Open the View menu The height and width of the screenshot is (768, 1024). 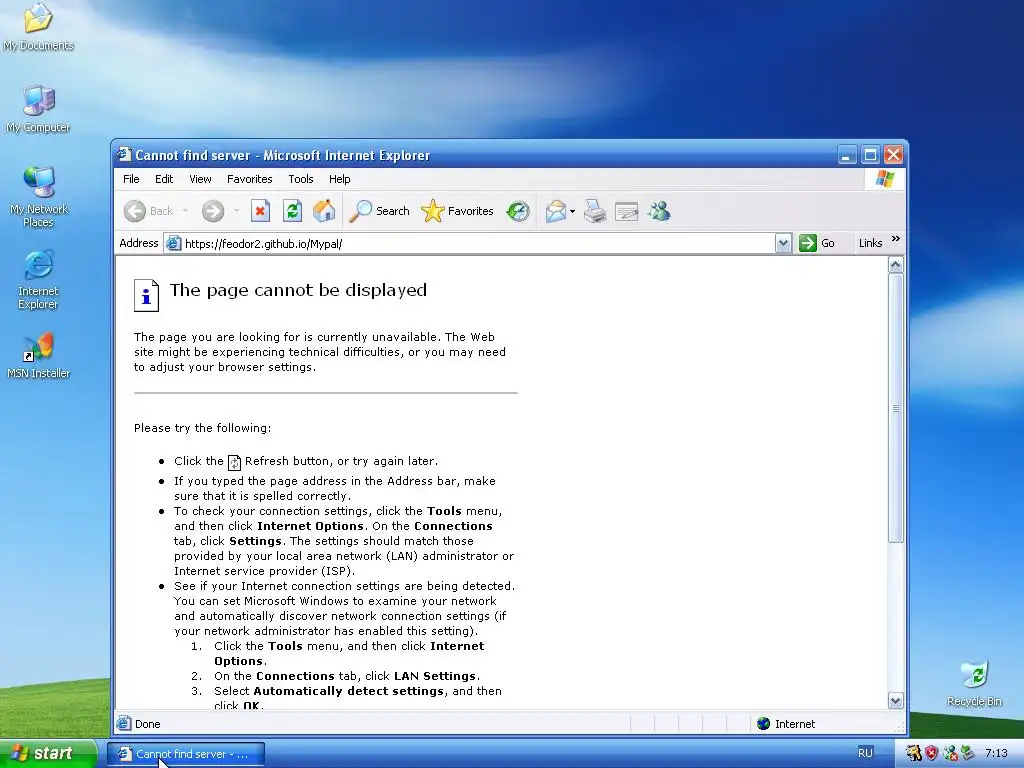tap(200, 179)
